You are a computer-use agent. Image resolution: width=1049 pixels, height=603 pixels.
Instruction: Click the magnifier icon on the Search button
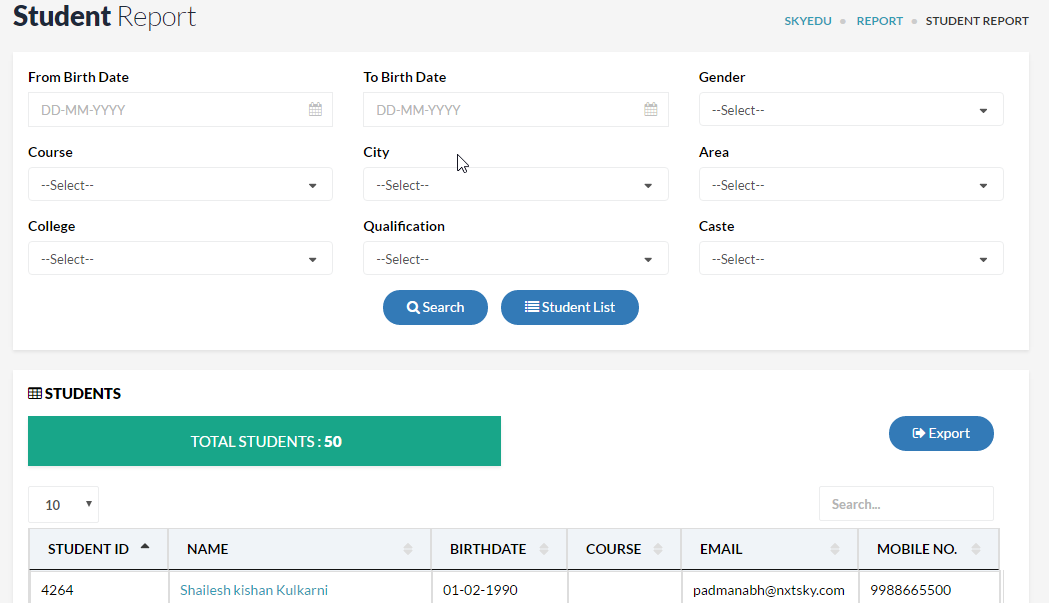click(x=413, y=307)
